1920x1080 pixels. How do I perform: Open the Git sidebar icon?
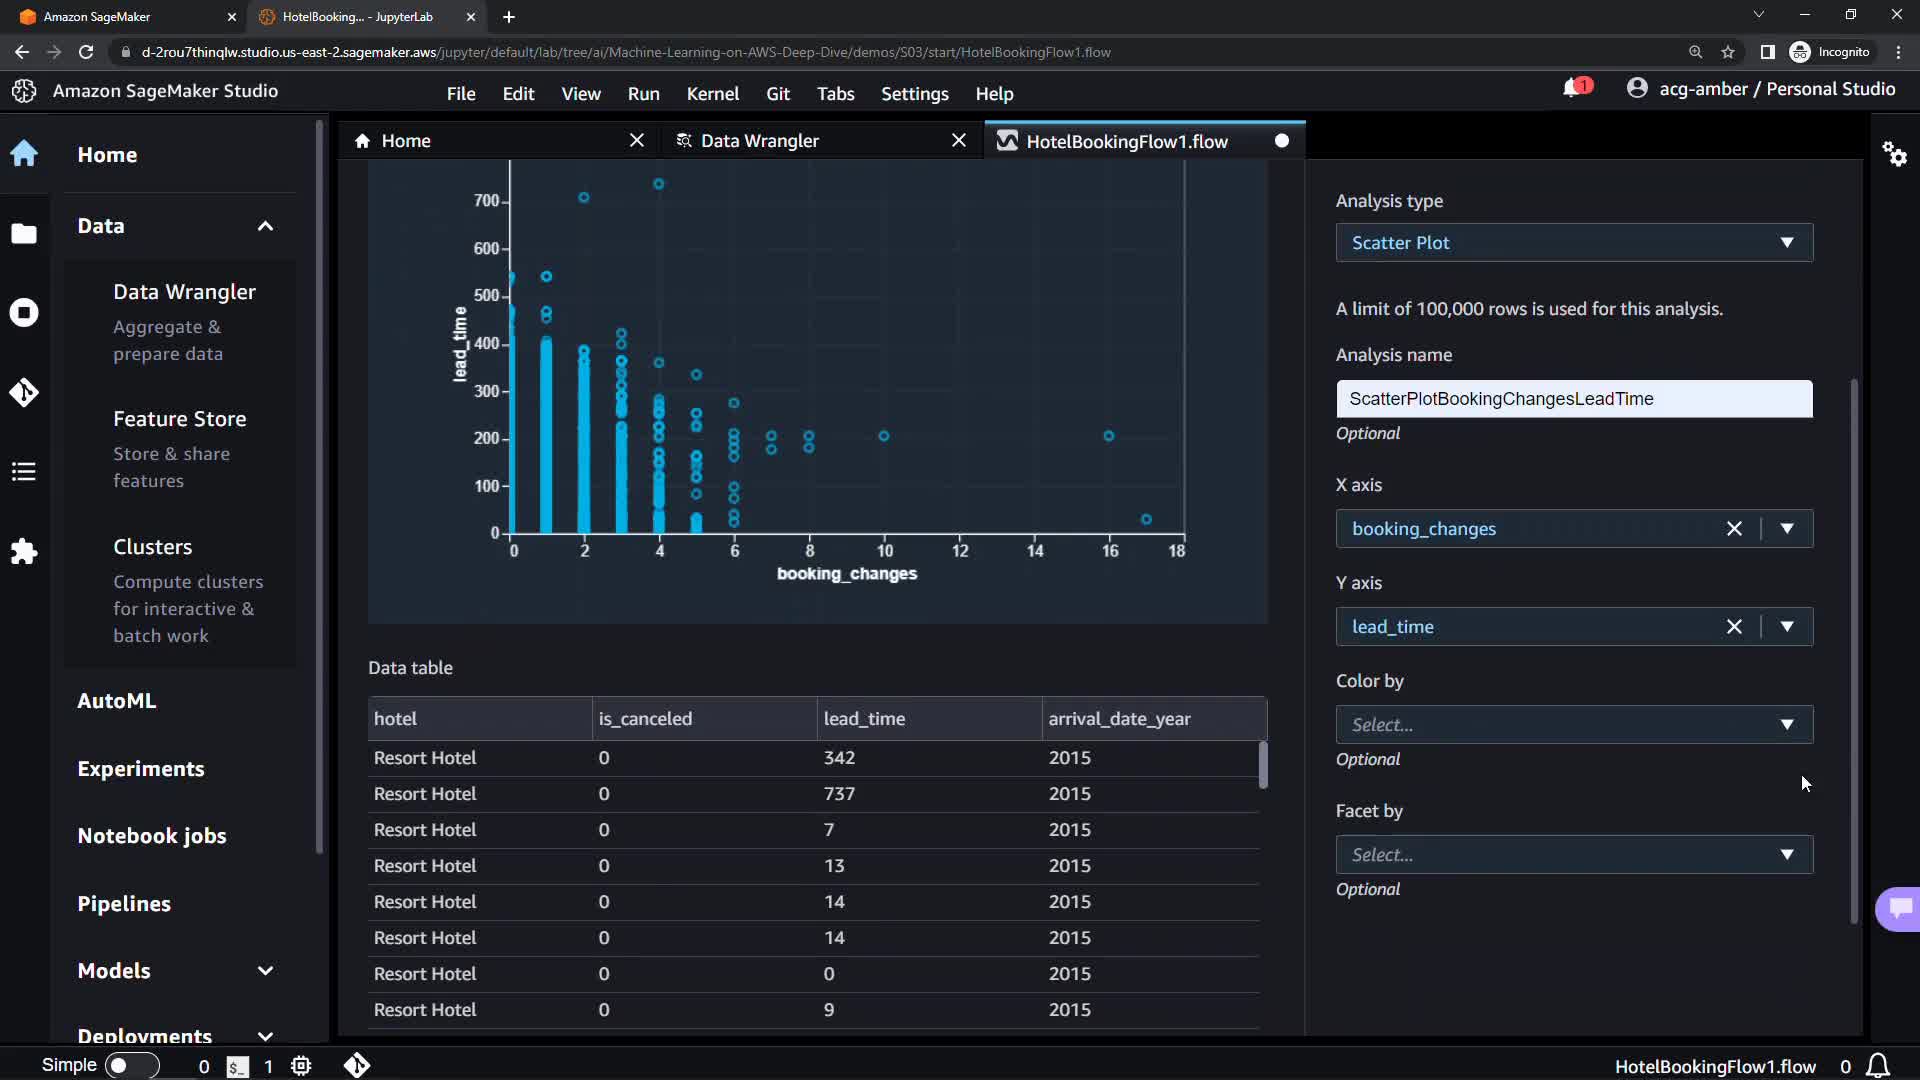24,392
